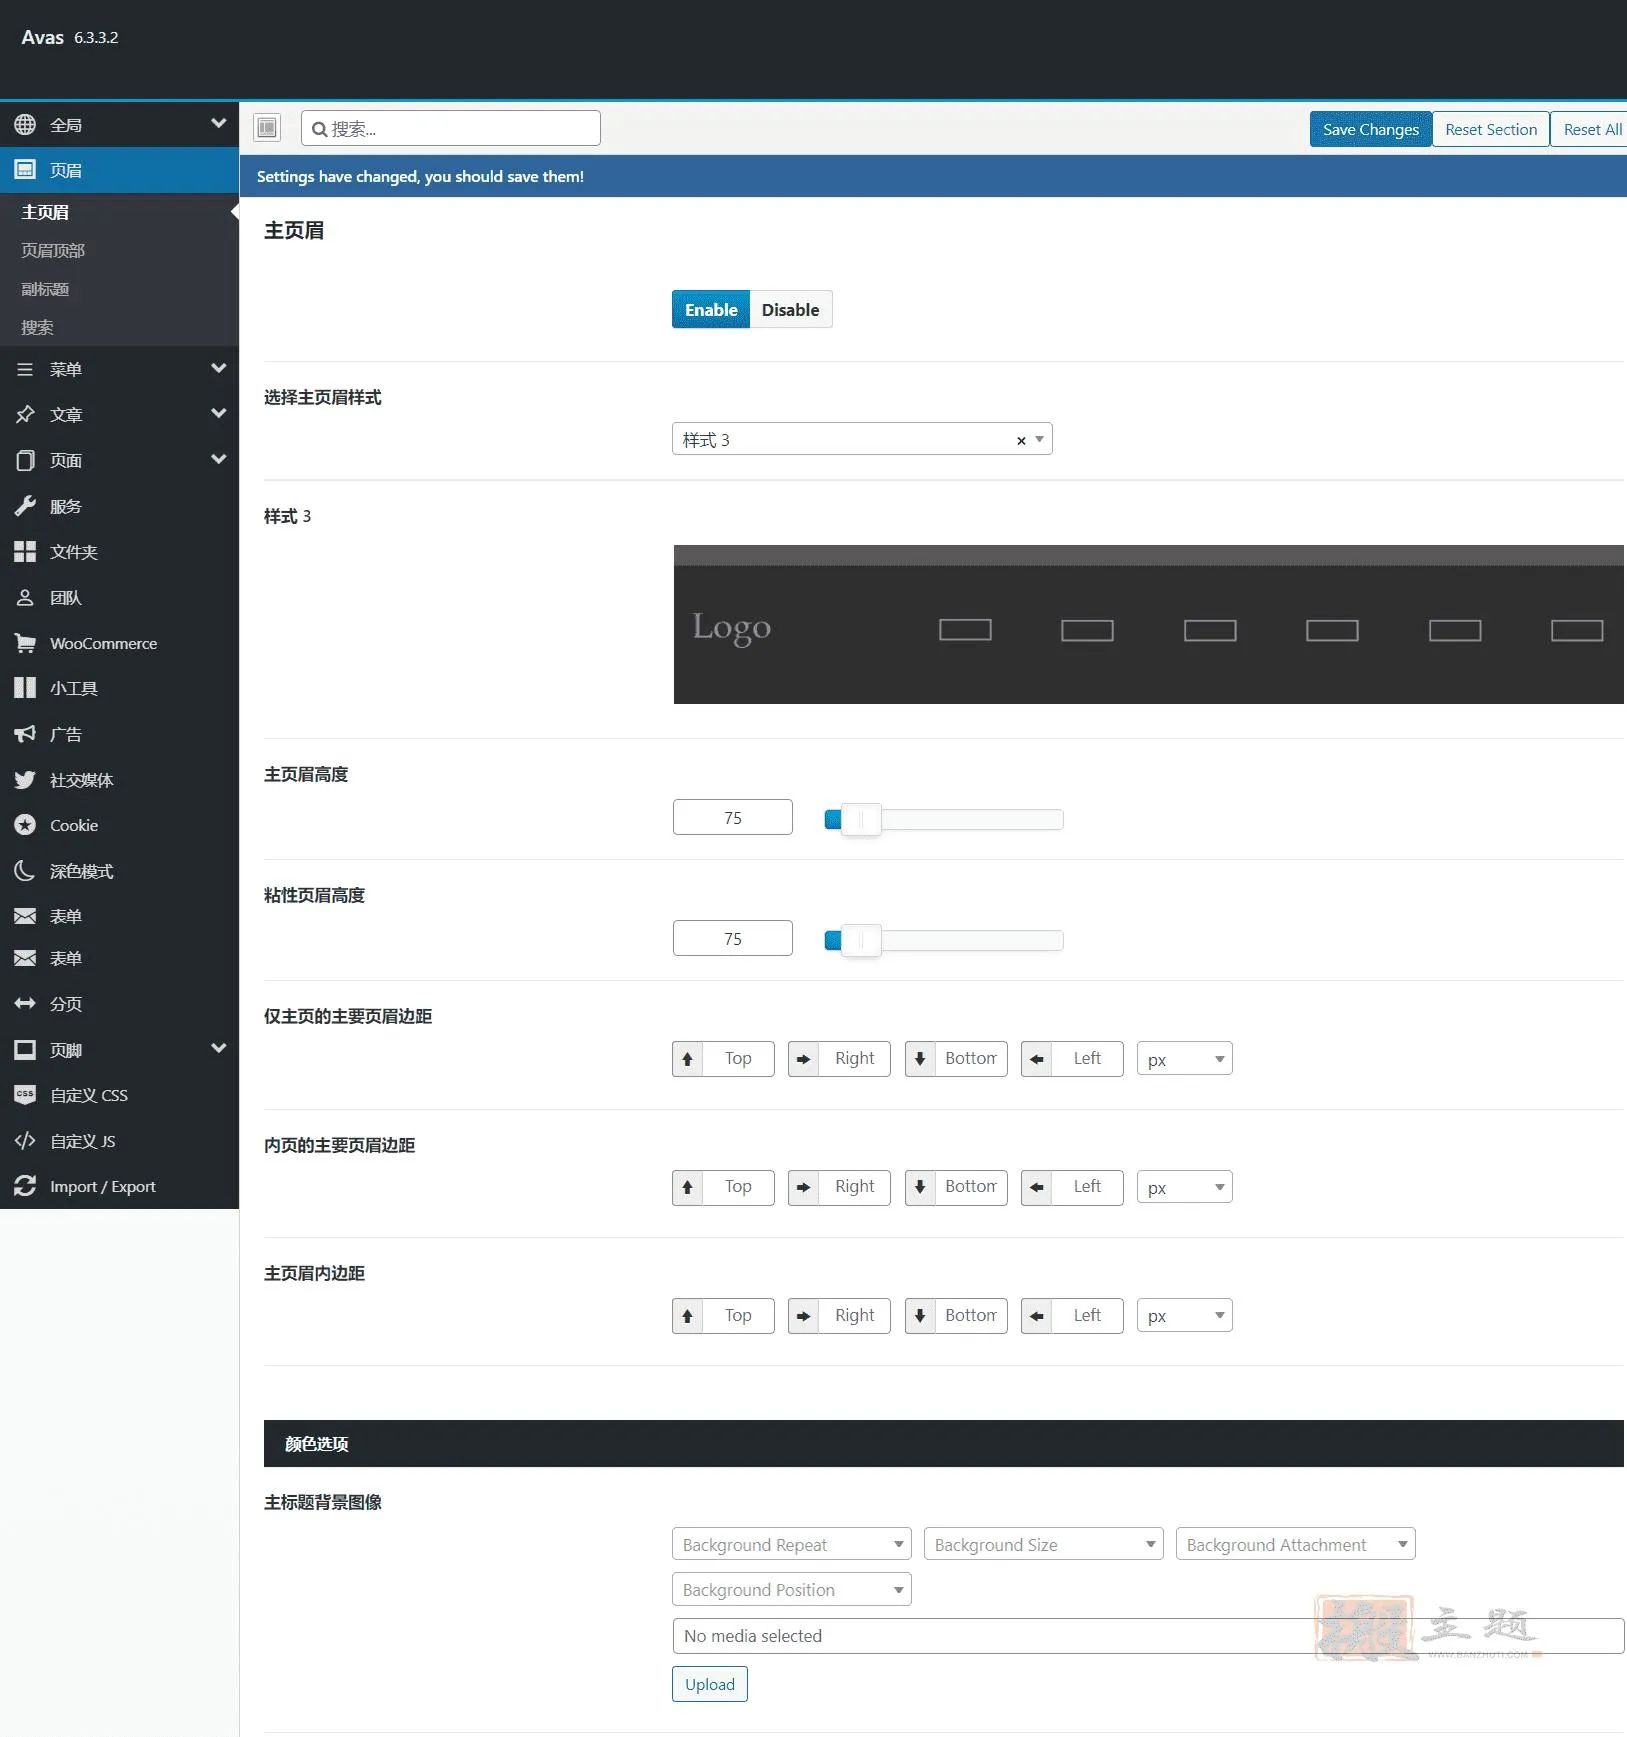The width and height of the screenshot is (1627, 1737).
Task: Click the WooCommerce cart icon
Action: click(x=25, y=643)
